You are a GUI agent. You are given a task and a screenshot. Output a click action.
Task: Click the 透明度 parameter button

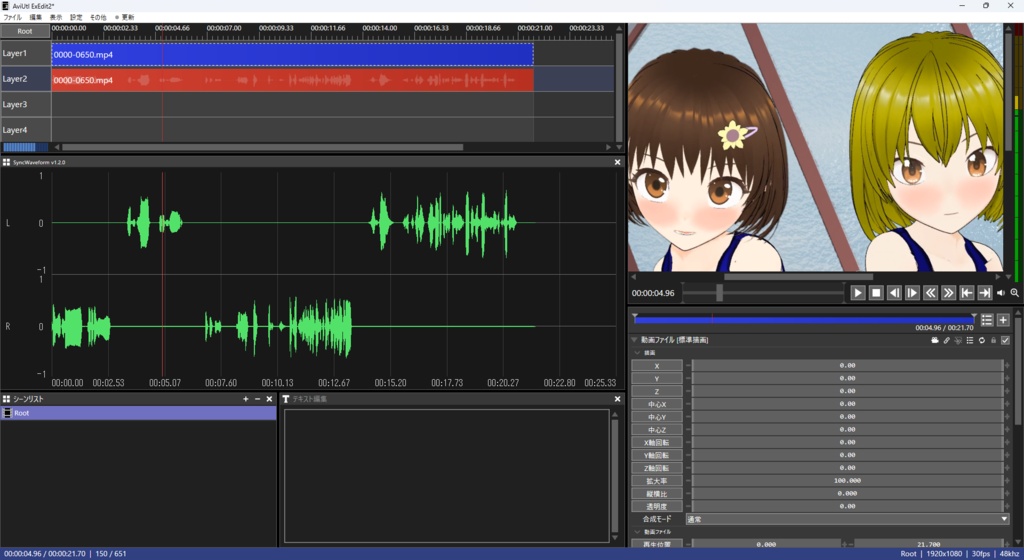click(656, 506)
